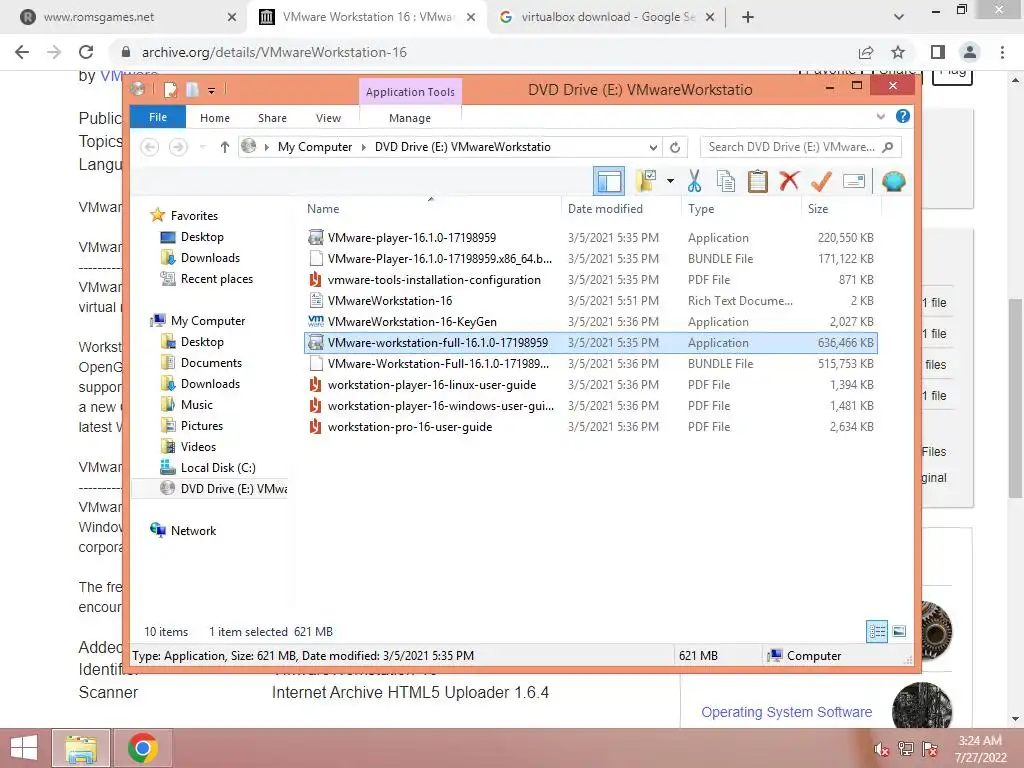Image resolution: width=1024 pixels, height=768 pixels.
Task: Open Classic Shell settings via the shell icon
Action: 893,181
